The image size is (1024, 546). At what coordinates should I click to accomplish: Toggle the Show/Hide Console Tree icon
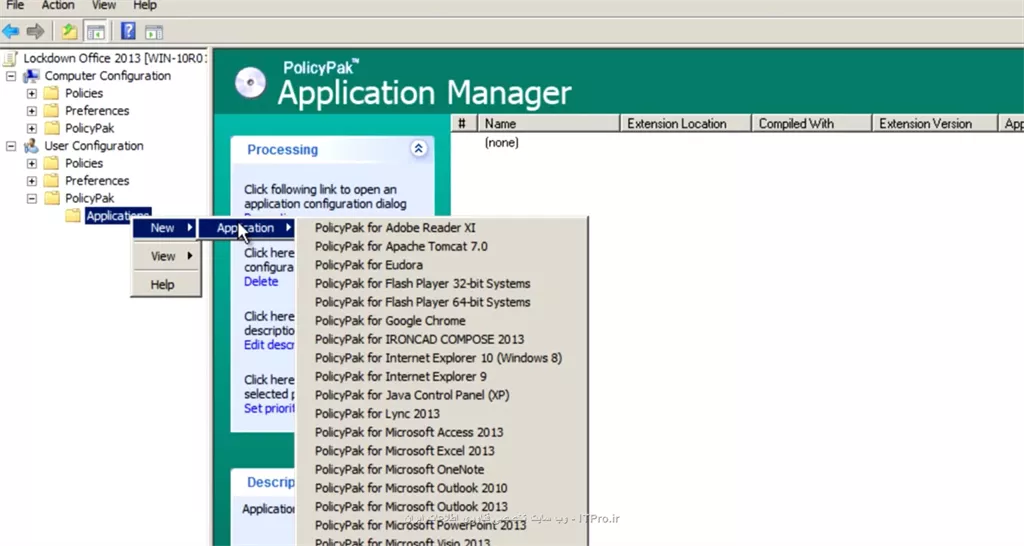[96, 31]
